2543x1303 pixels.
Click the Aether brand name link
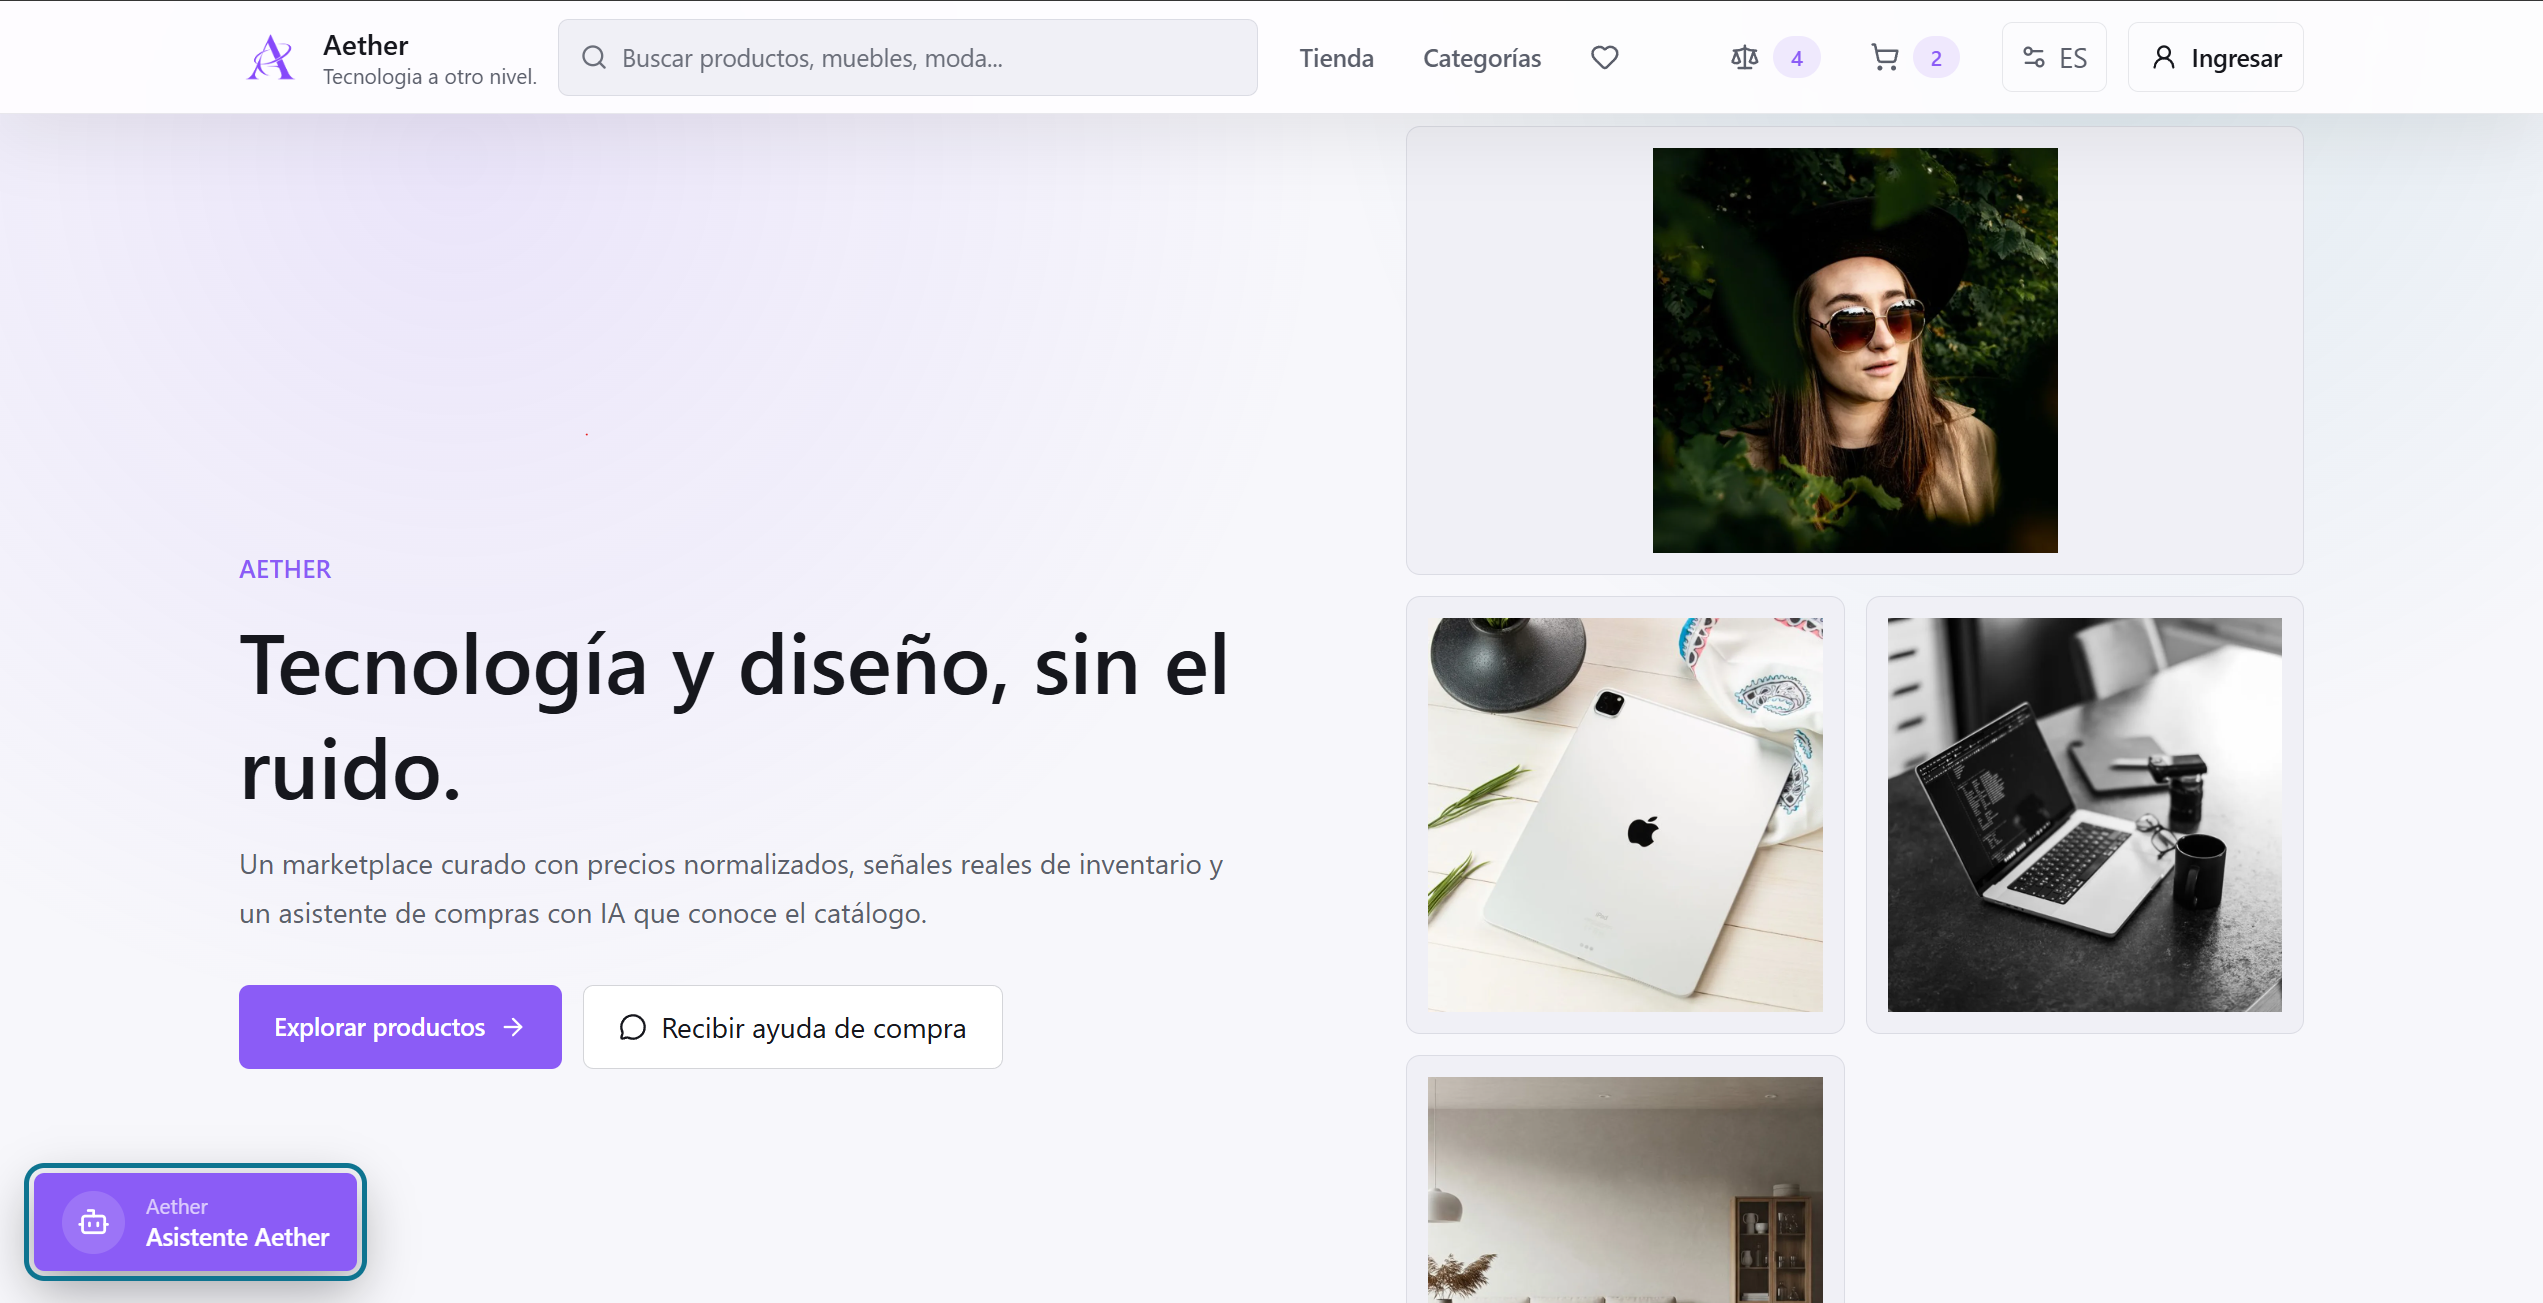tap(366, 45)
